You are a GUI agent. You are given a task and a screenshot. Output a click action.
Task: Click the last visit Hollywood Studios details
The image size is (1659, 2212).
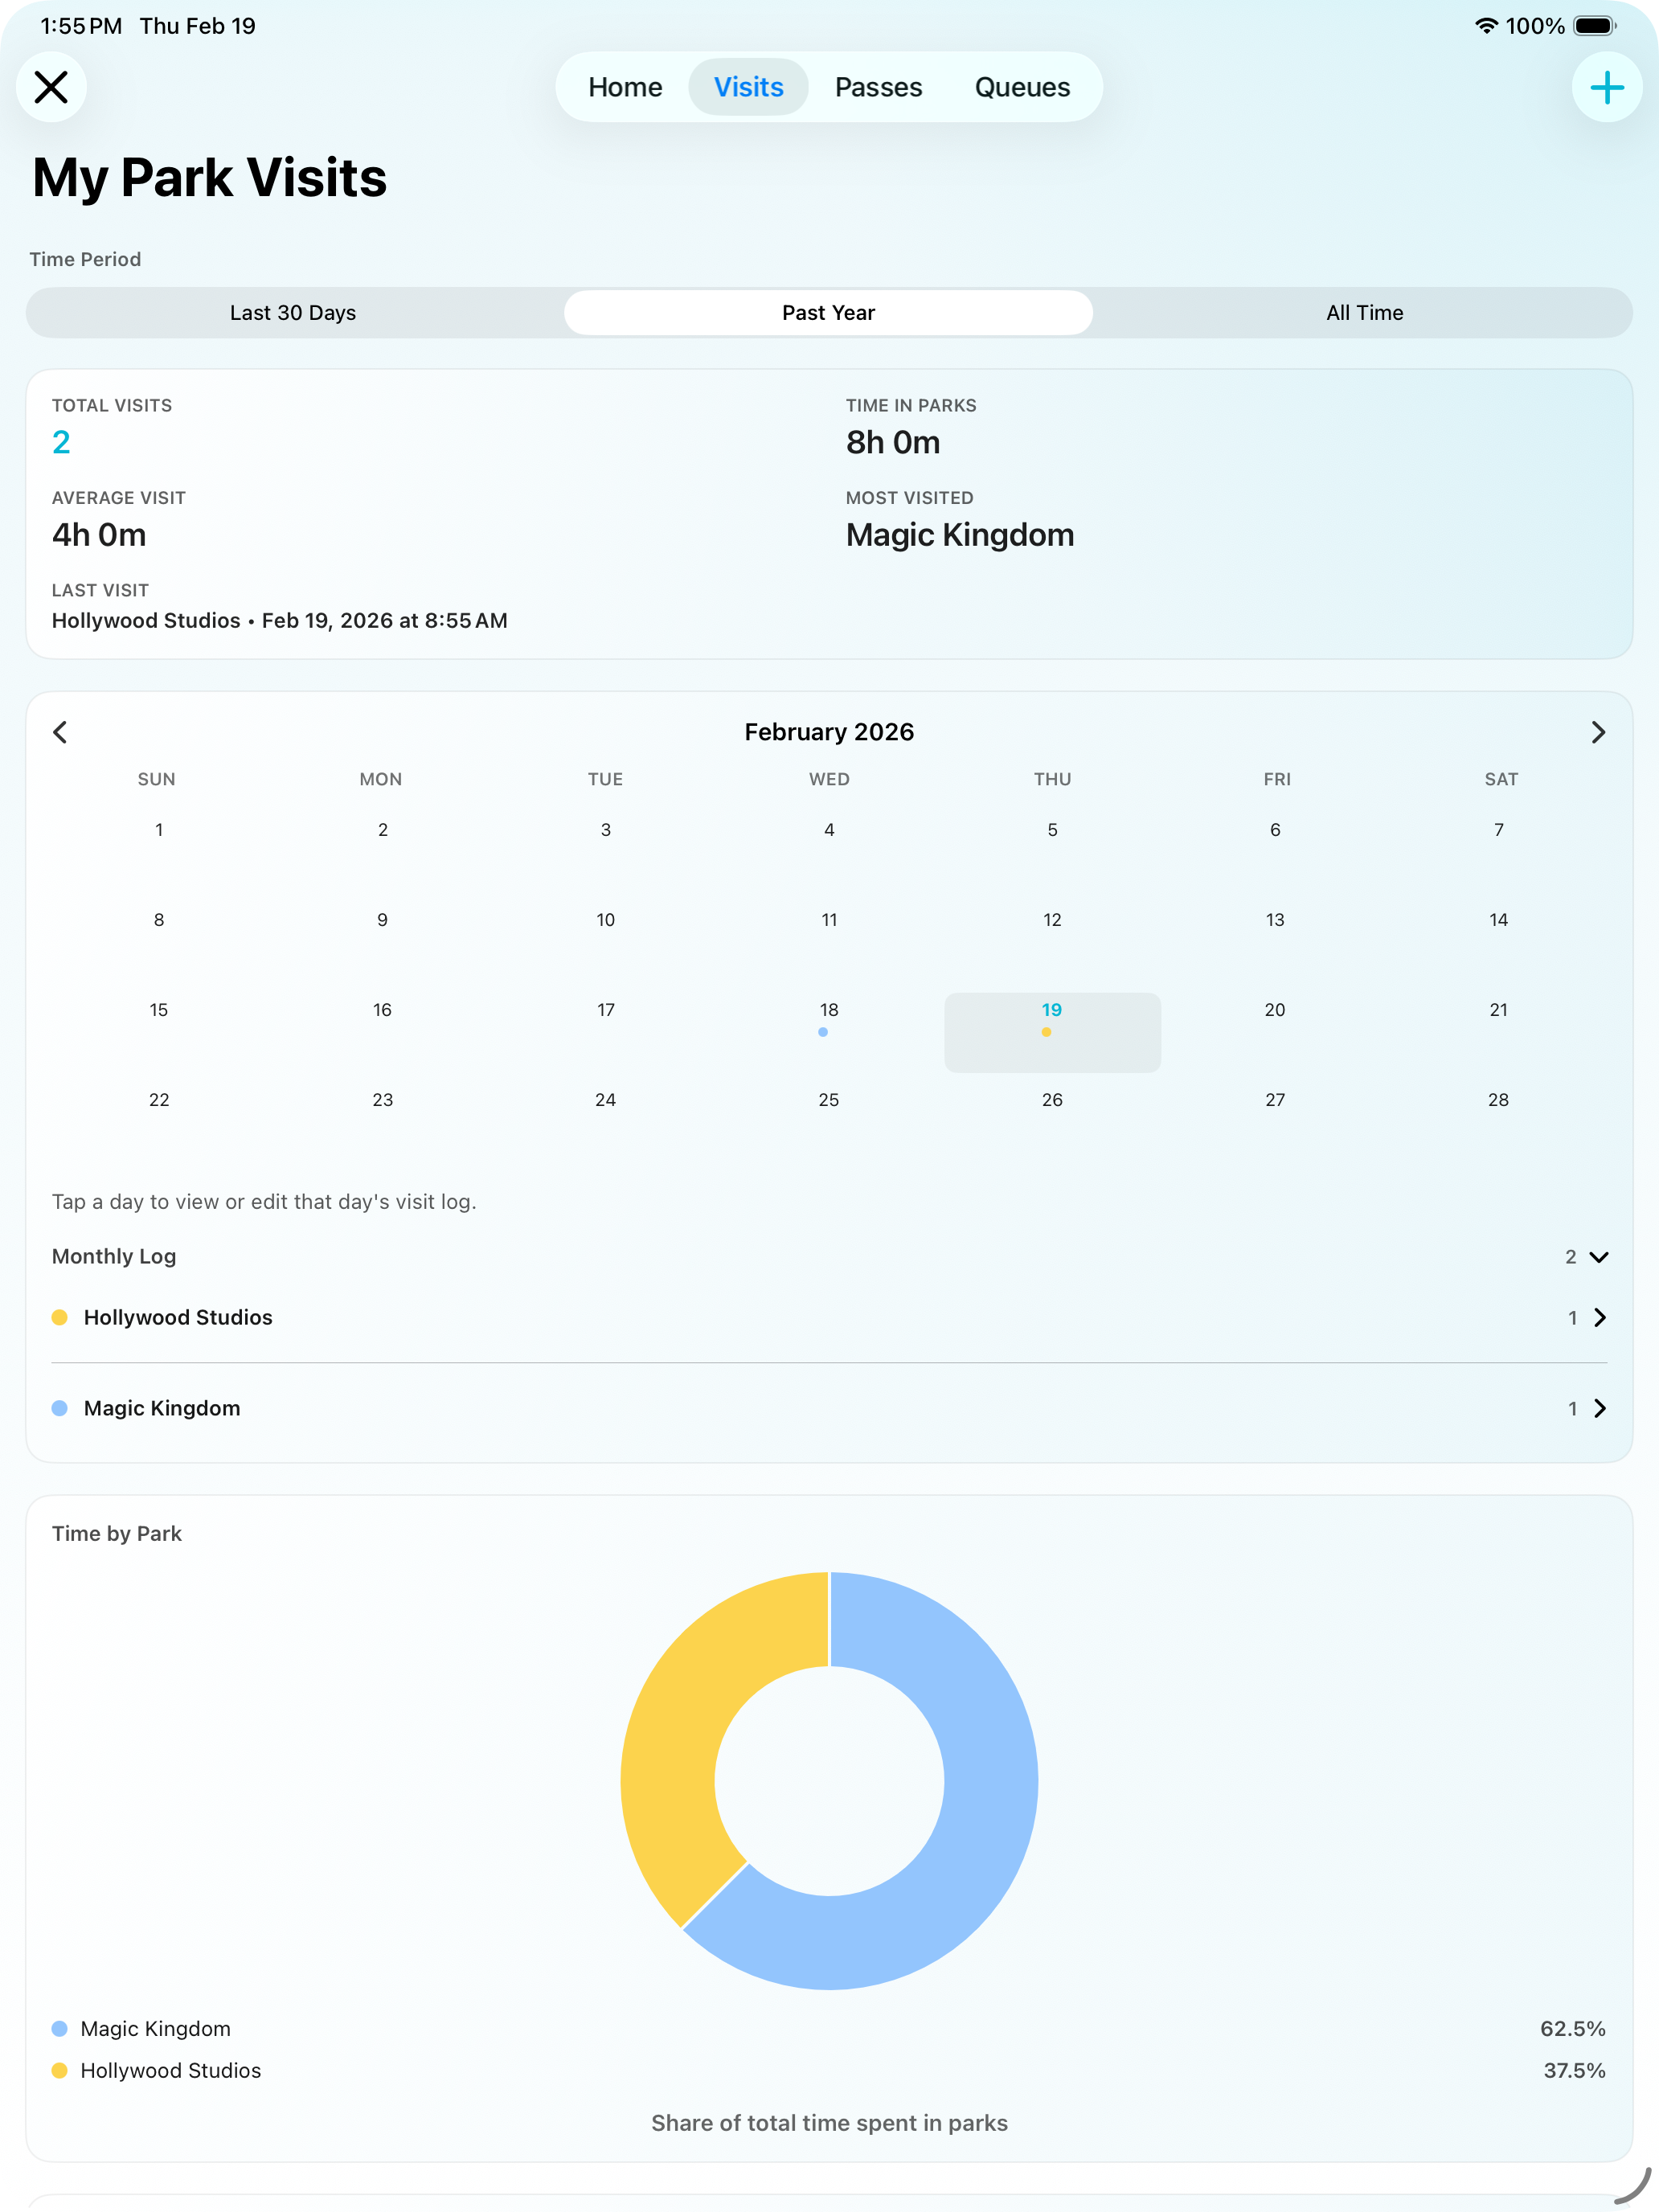tap(280, 621)
